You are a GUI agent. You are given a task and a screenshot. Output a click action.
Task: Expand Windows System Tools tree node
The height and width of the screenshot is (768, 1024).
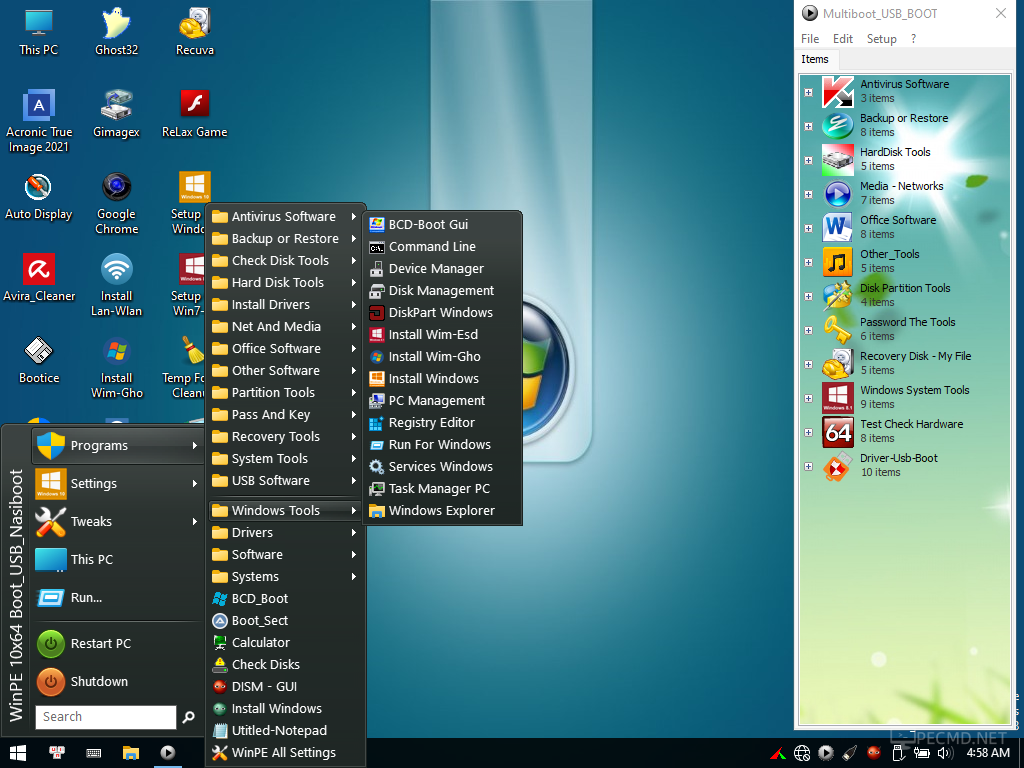click(808, 398)
